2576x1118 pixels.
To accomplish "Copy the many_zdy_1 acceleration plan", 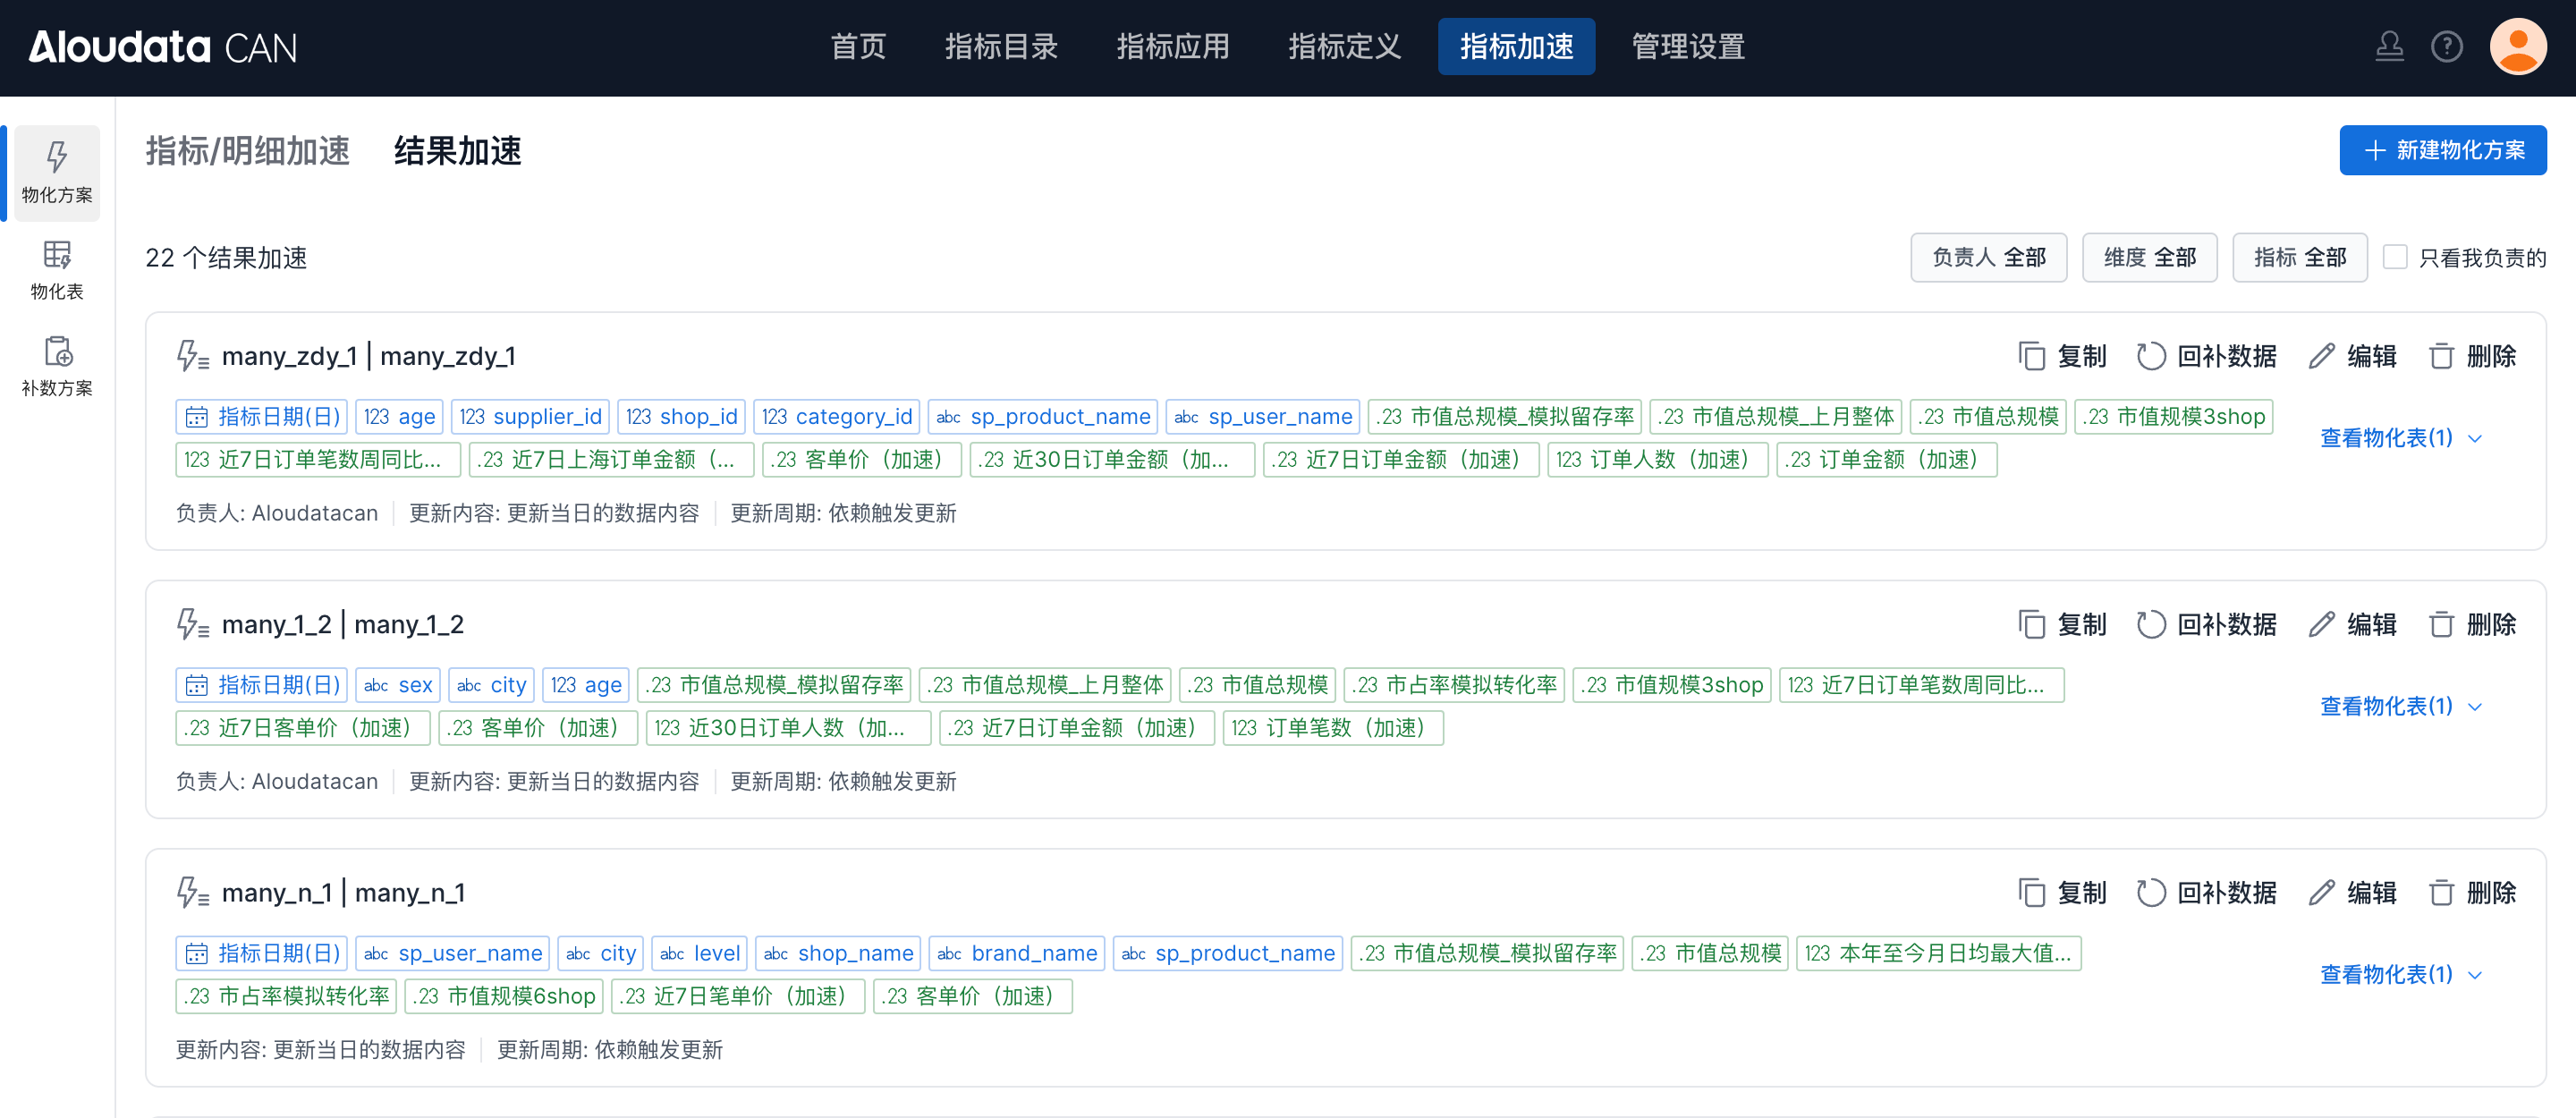I will 2062,356.
